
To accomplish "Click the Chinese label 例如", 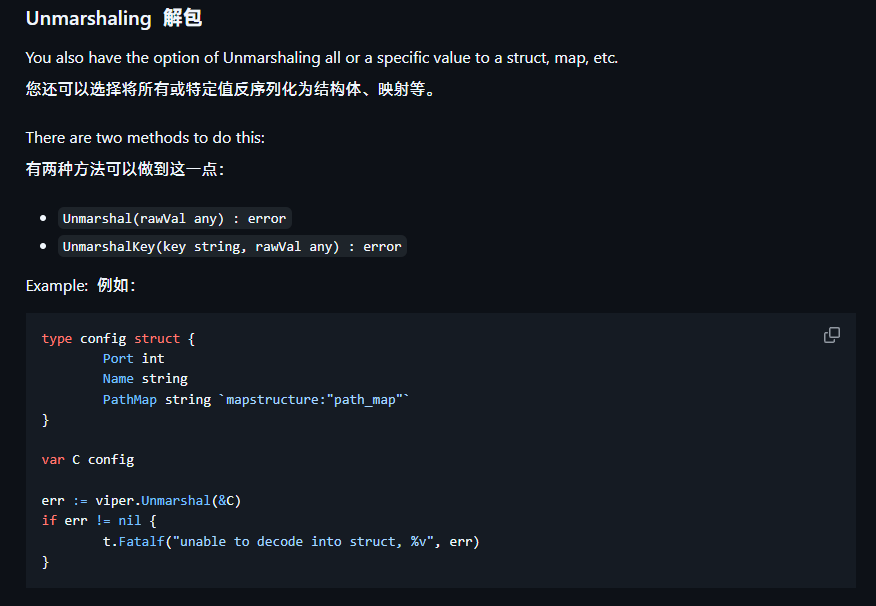I will [115, 286].
